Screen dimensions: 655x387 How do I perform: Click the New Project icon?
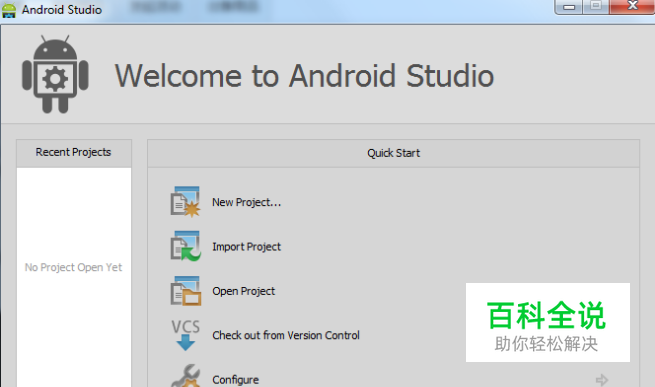click(185, 202)
